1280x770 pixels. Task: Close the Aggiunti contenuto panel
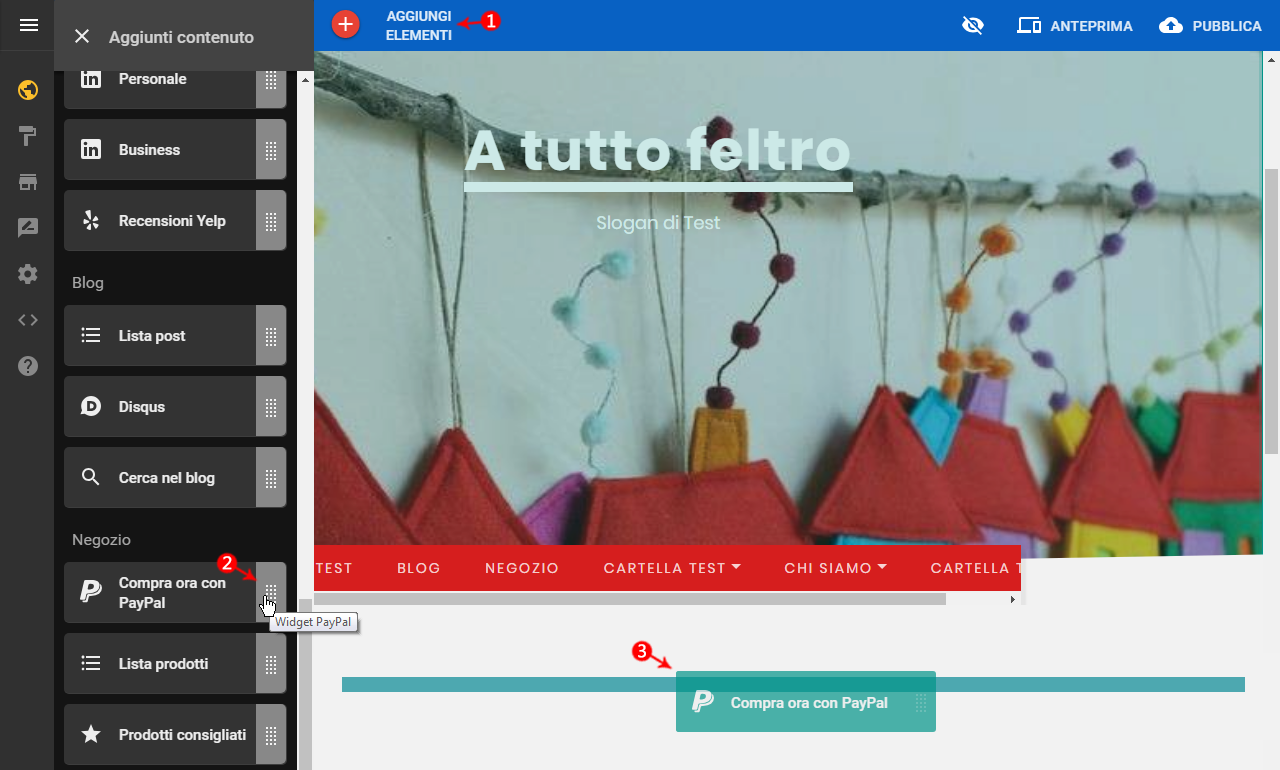pyautogui.click(x=82, y=37)
